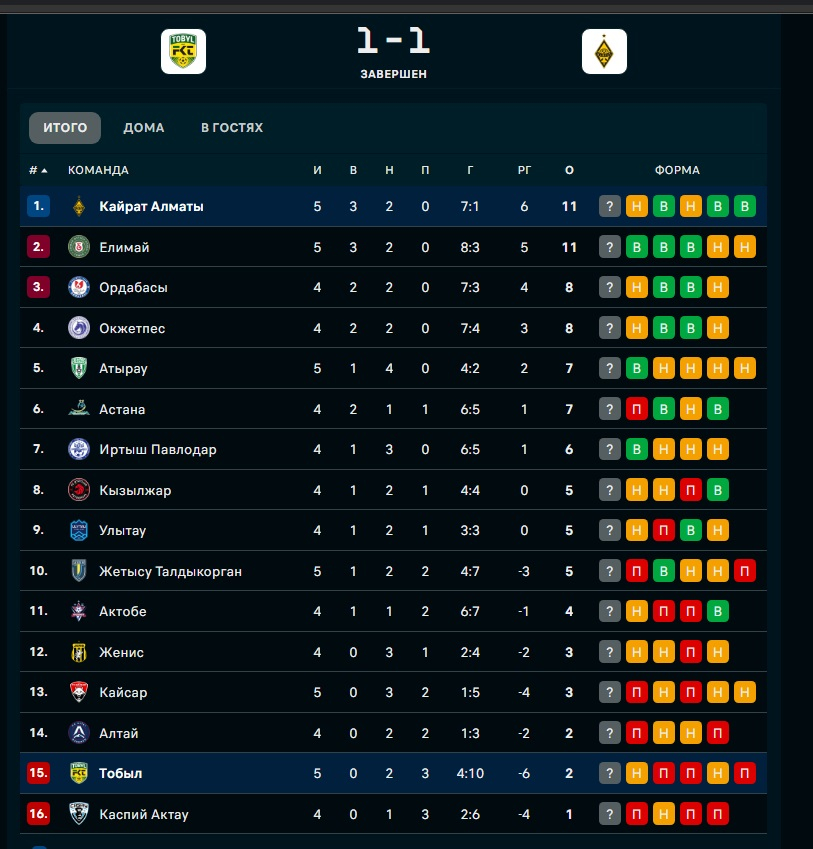Click the Жетысу Талдыкорган team name
Screen dimensions: 813x849
170,571
